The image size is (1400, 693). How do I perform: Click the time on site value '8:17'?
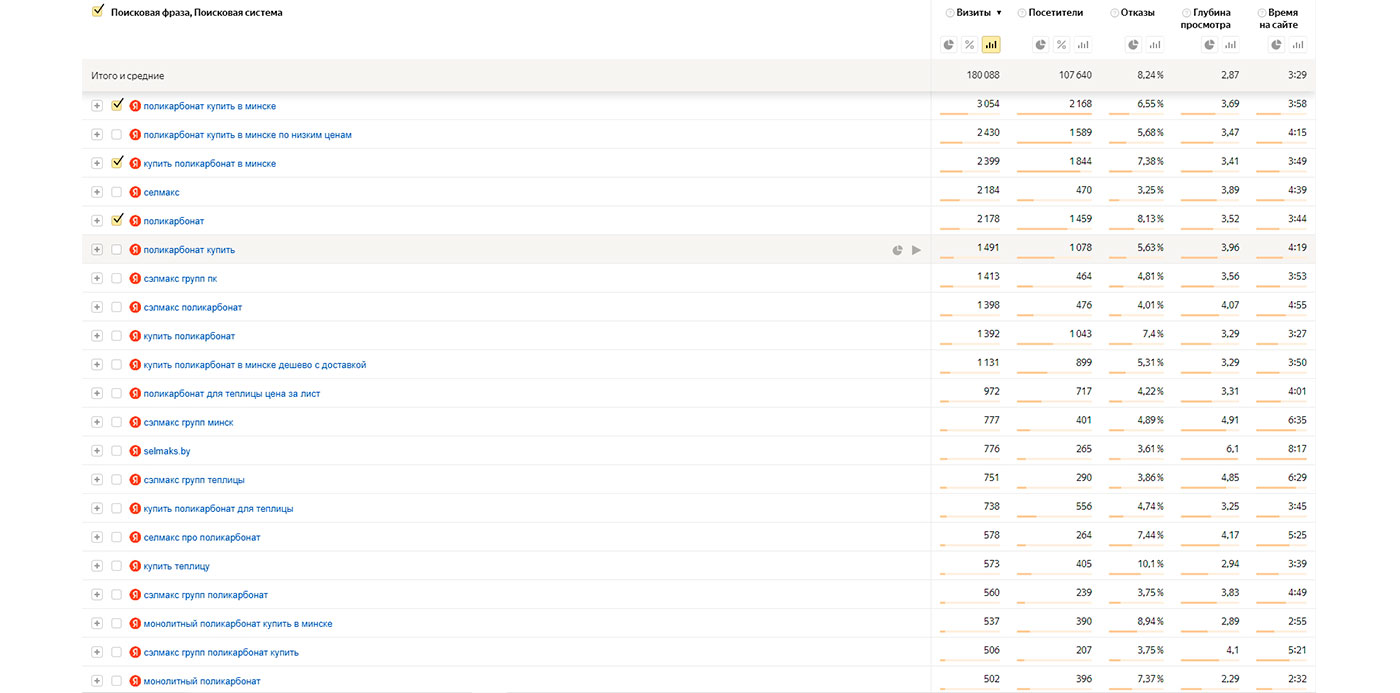coord(1297,451)
